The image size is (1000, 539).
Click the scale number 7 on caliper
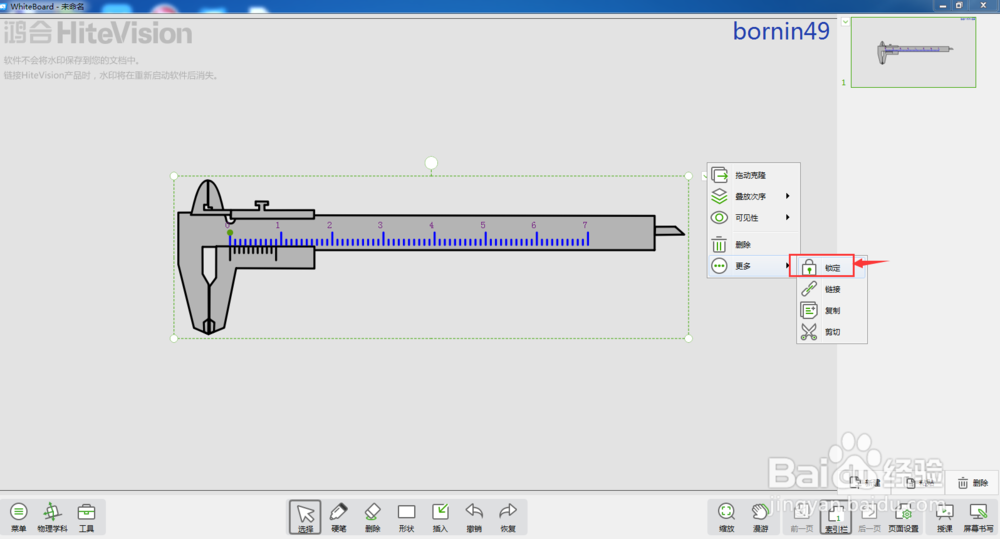pos(585,225)
